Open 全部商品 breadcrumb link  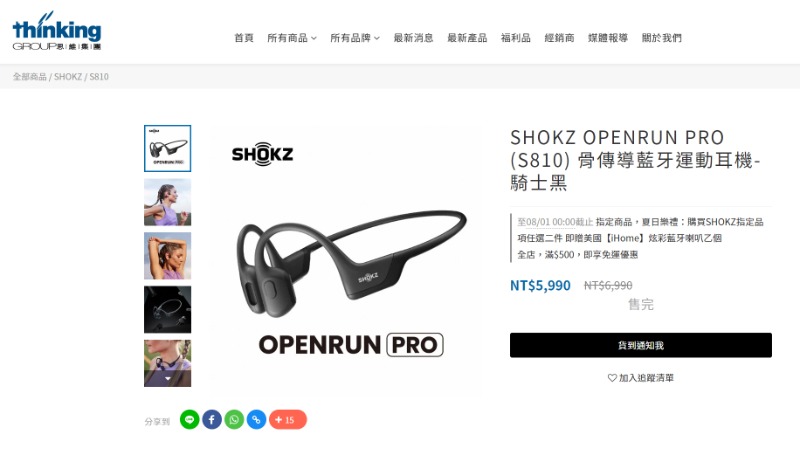pyautogui.click(x=30, y=76)
